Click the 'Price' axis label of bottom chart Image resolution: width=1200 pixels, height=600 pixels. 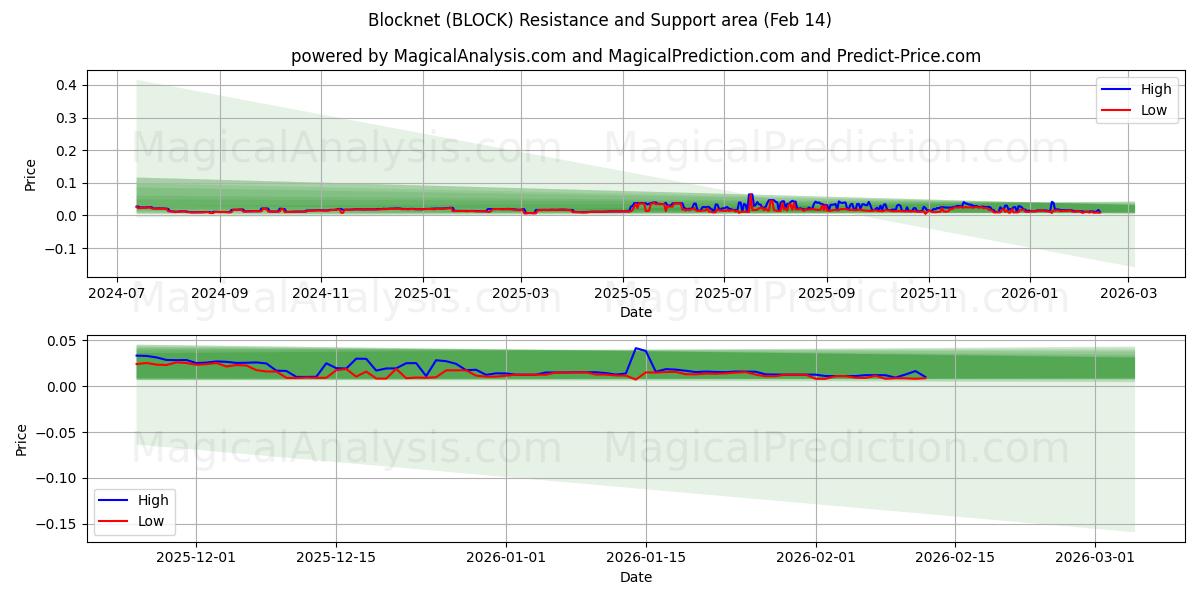[22, 439]
